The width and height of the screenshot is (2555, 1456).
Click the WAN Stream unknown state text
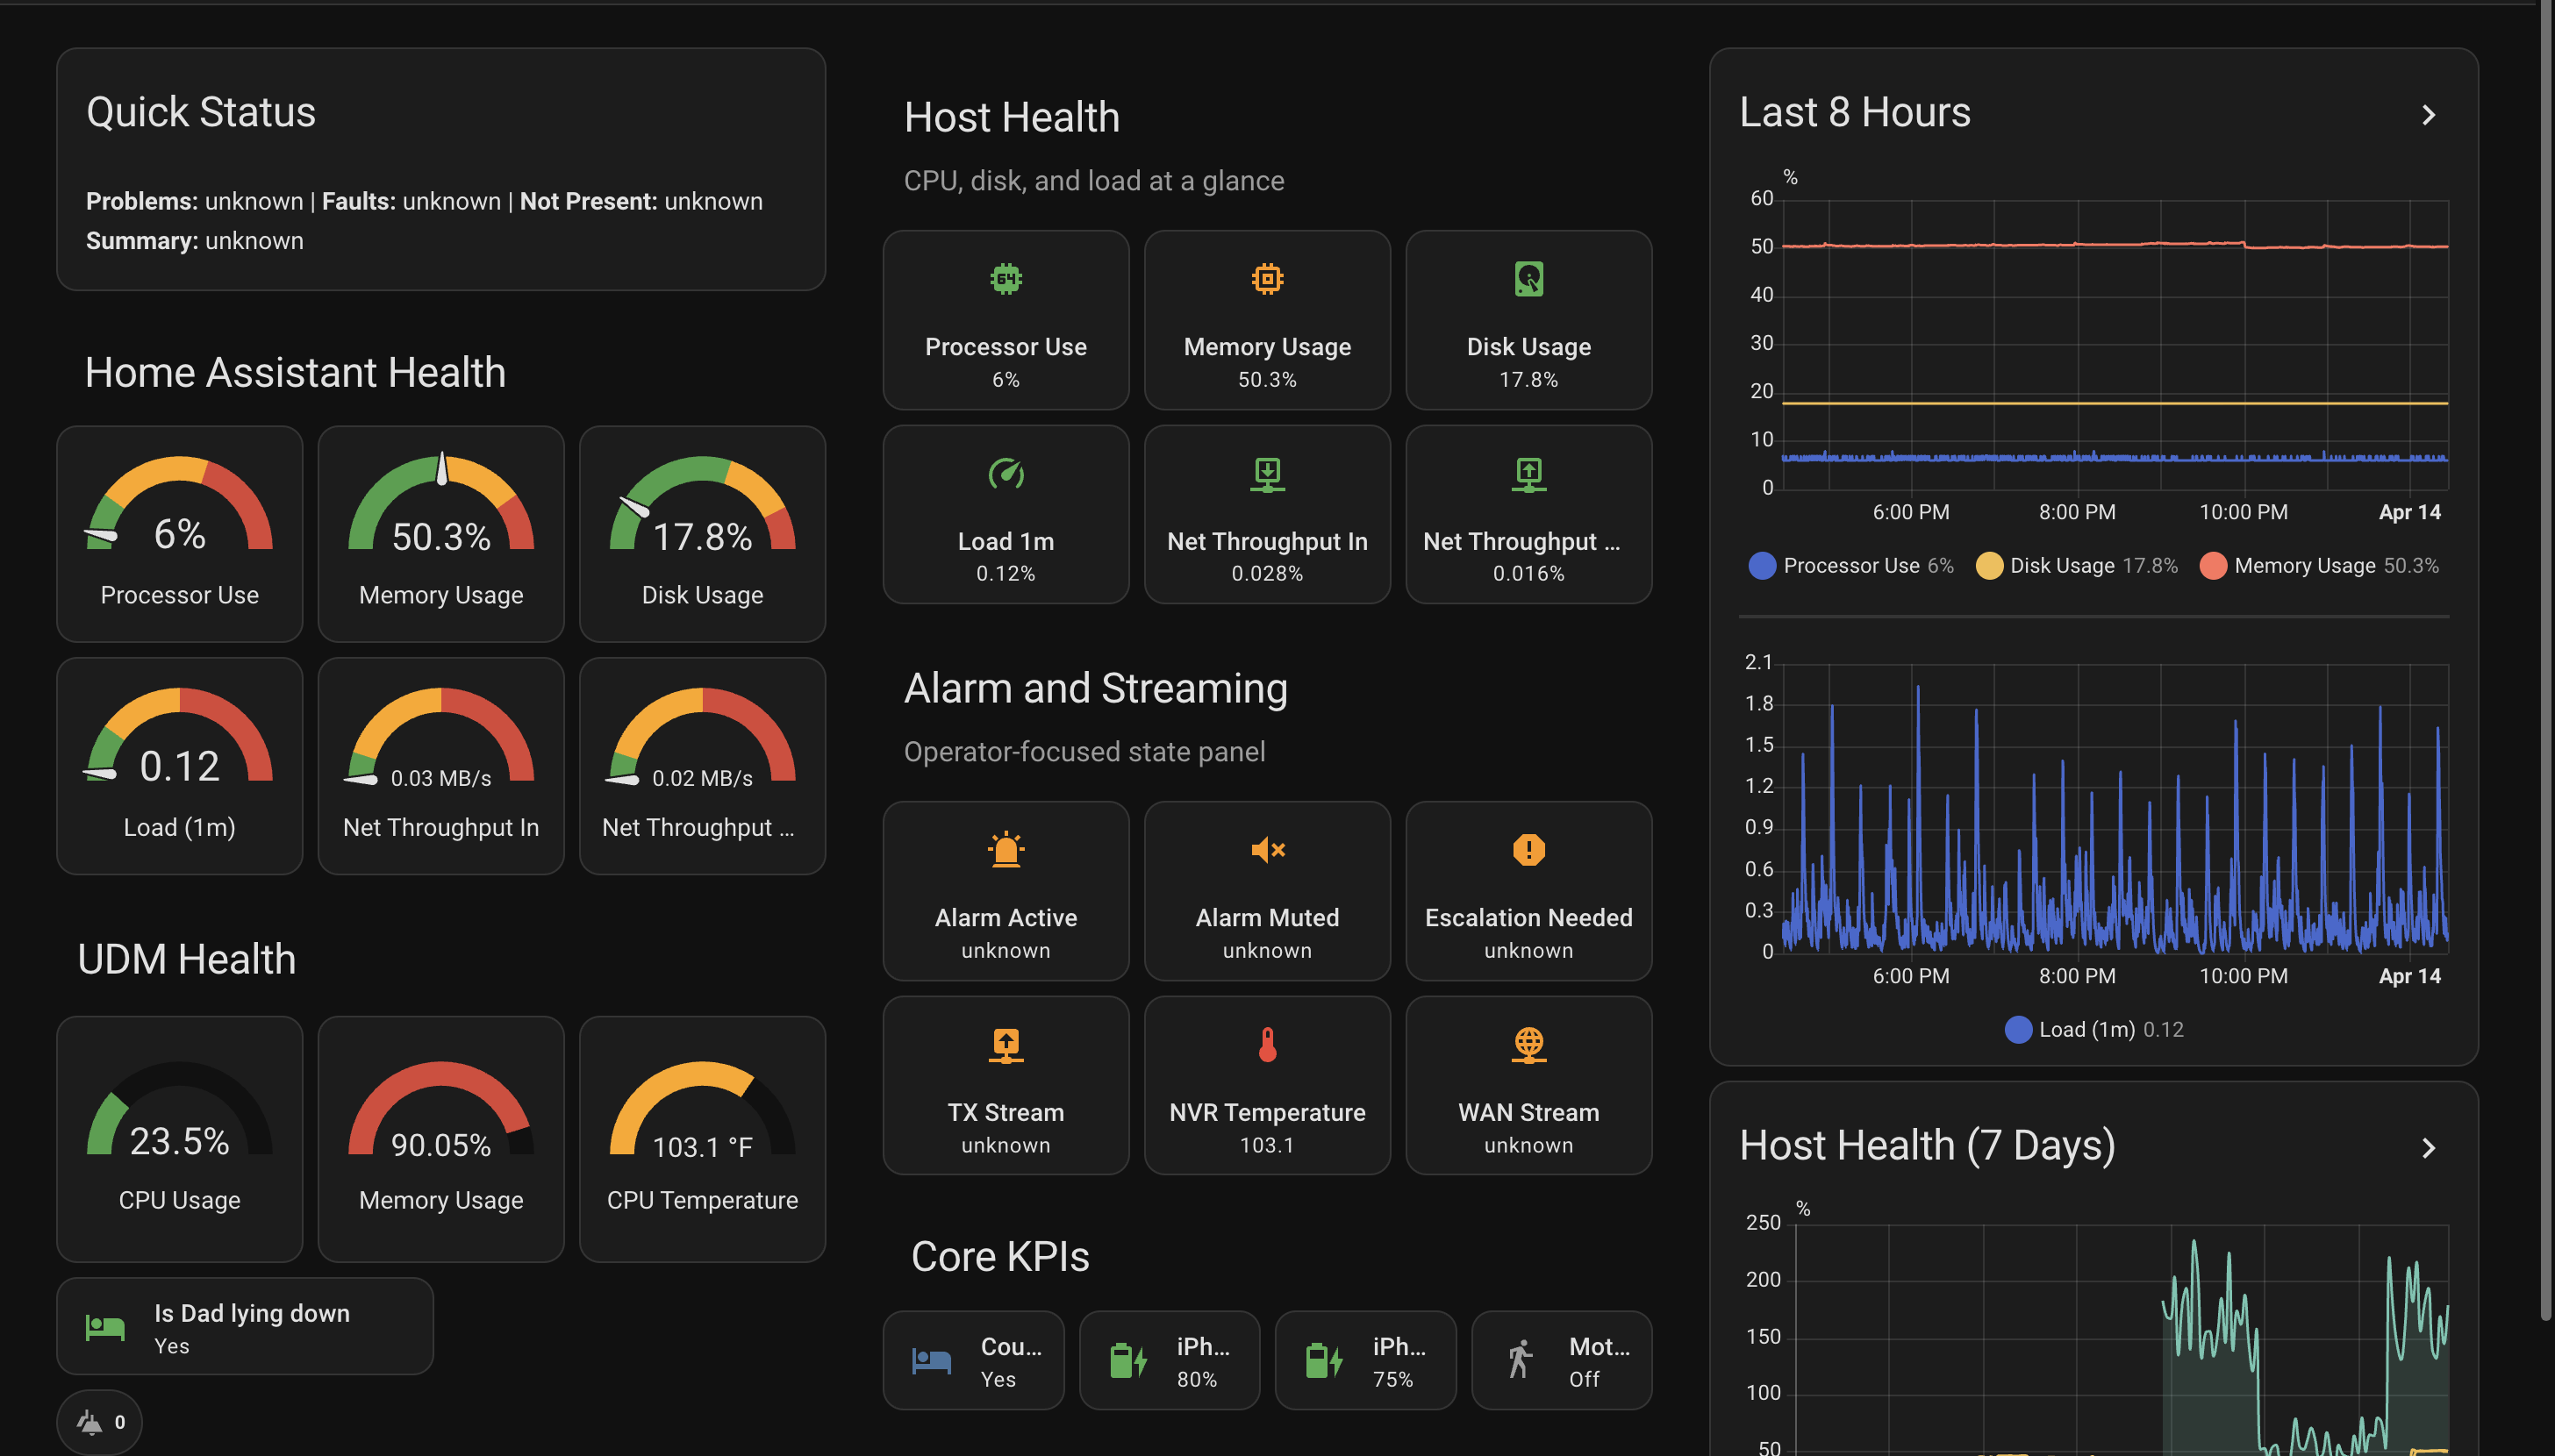click(x=1528, y=1145)
